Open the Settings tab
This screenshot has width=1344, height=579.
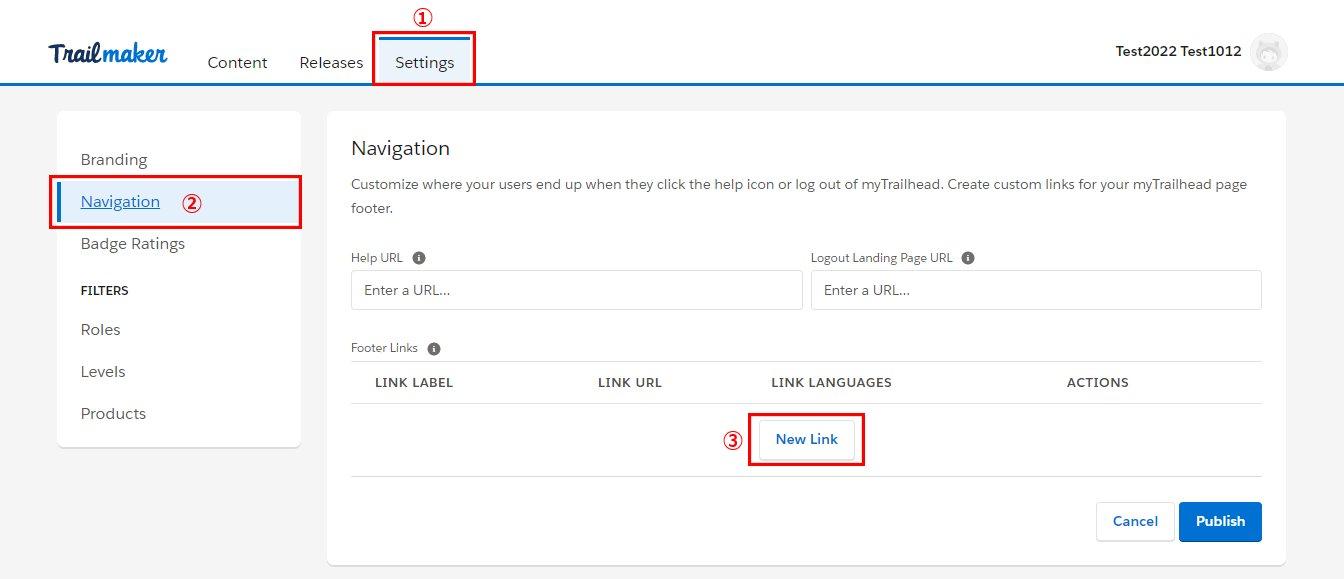(424, 62)
